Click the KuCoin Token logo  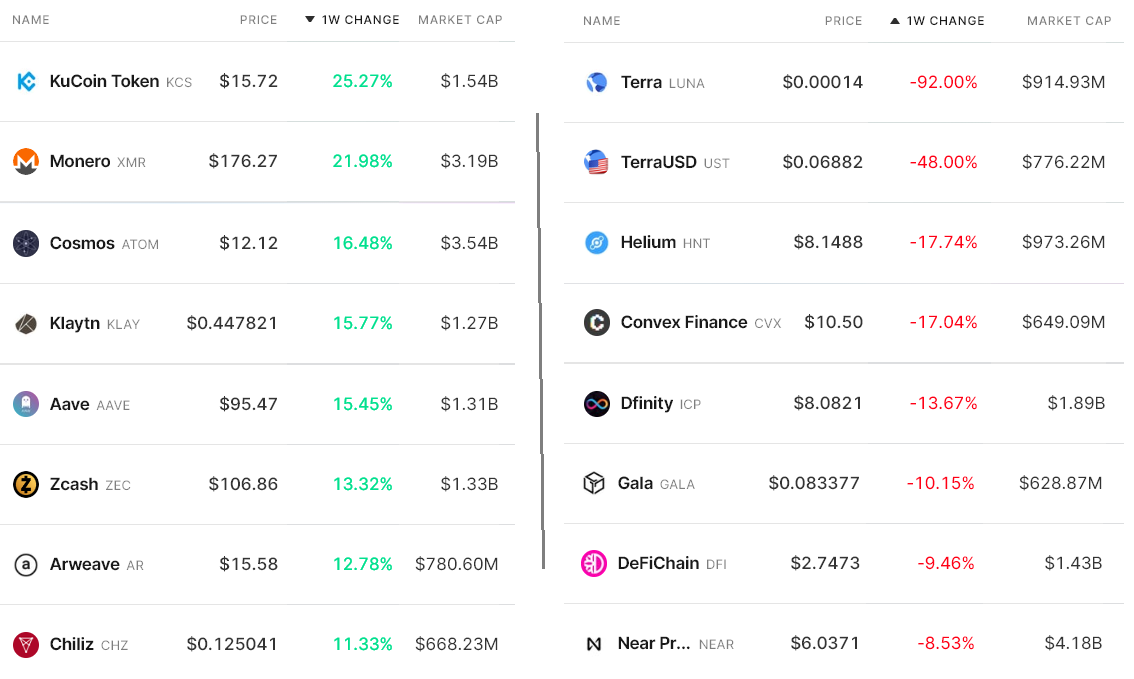[x=24, y=81]
